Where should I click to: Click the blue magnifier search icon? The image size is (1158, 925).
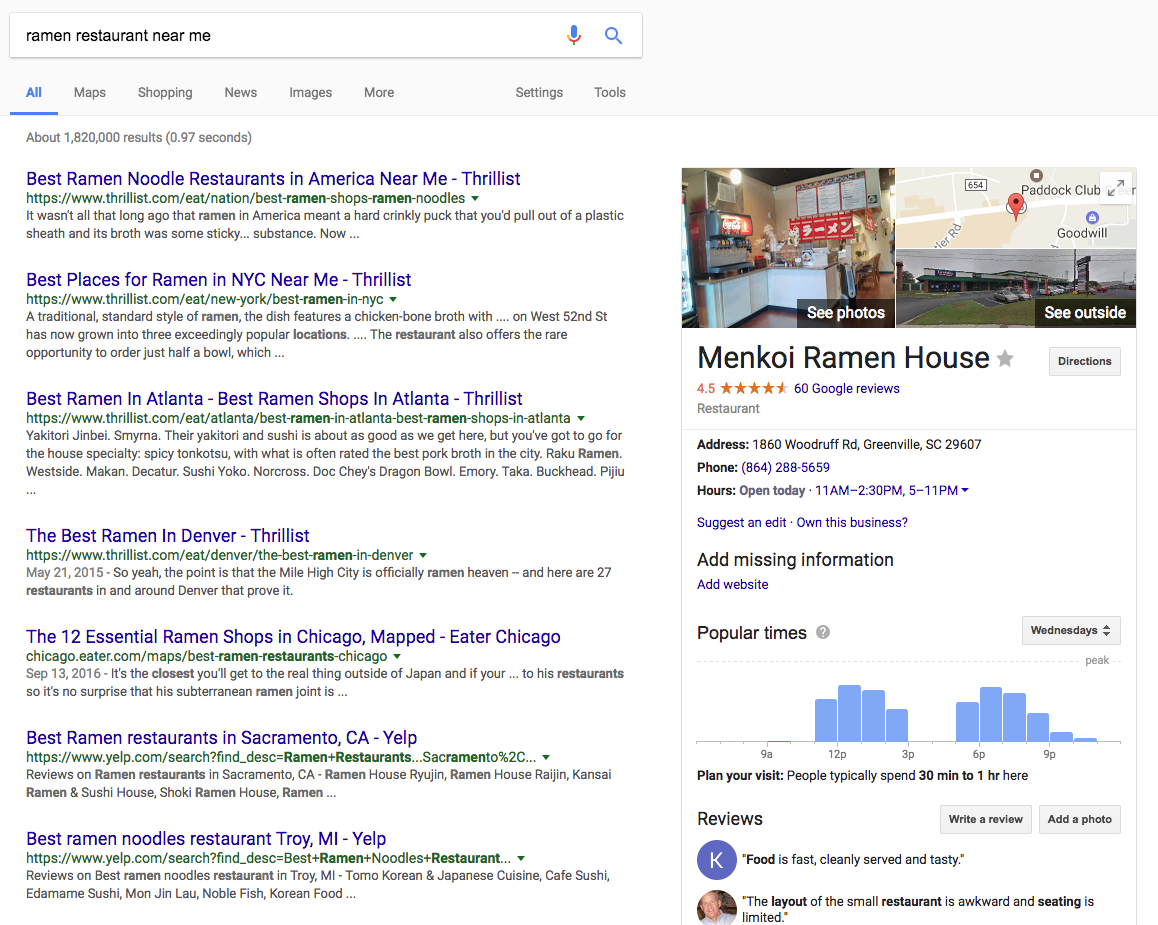(613, 35)
